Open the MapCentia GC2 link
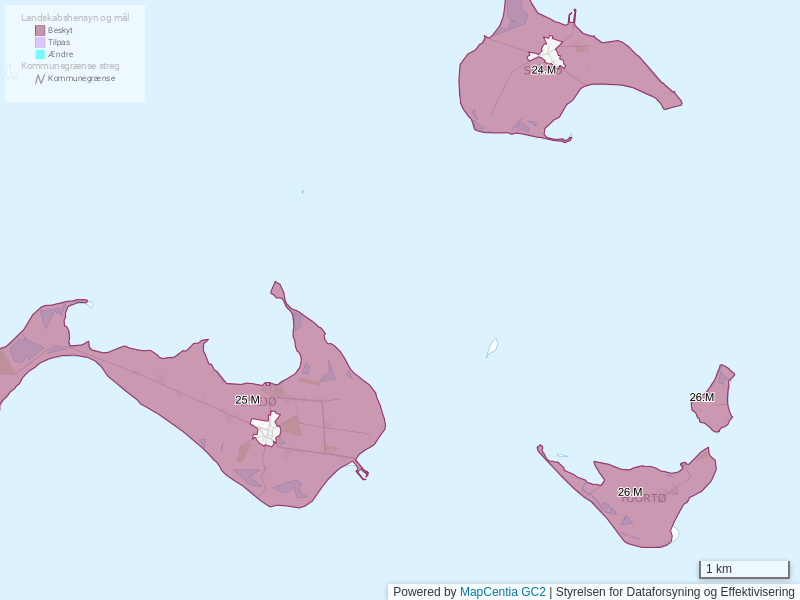The height and width of the screenshot is (600, 800). [x=502, y=592]
